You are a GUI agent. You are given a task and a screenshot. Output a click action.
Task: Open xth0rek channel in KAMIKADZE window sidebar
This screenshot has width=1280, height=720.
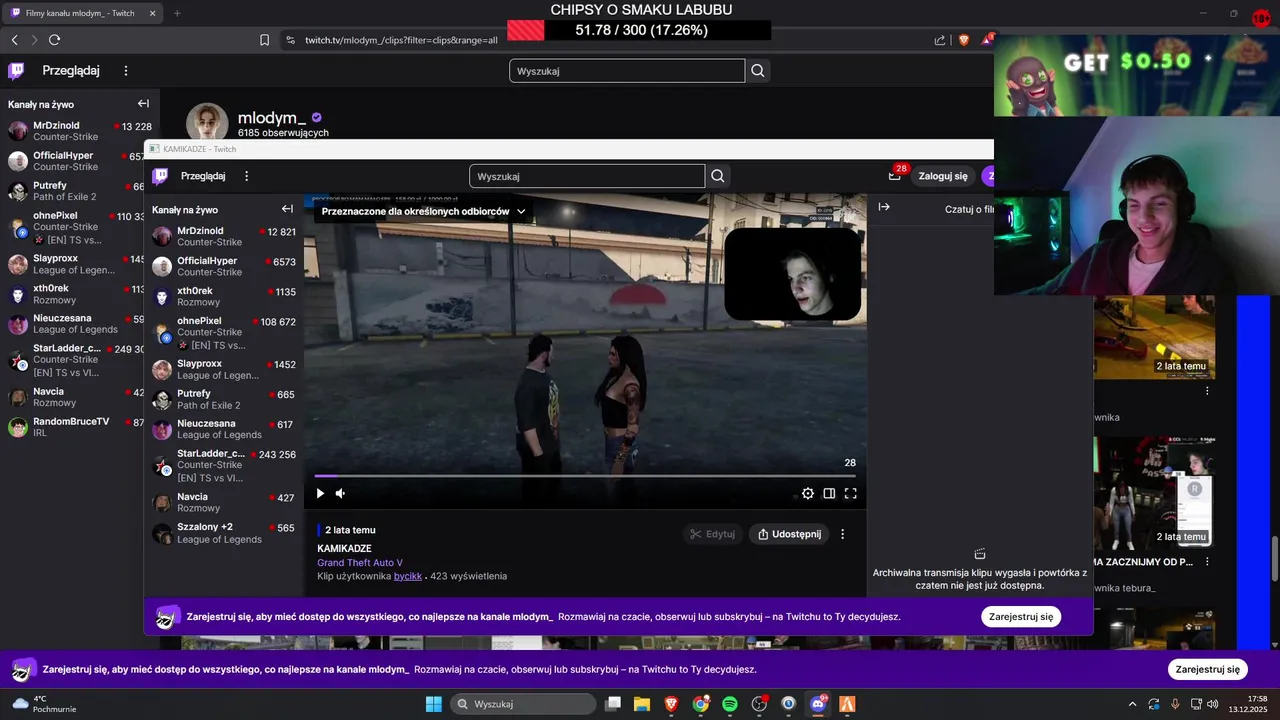point(224,296)
